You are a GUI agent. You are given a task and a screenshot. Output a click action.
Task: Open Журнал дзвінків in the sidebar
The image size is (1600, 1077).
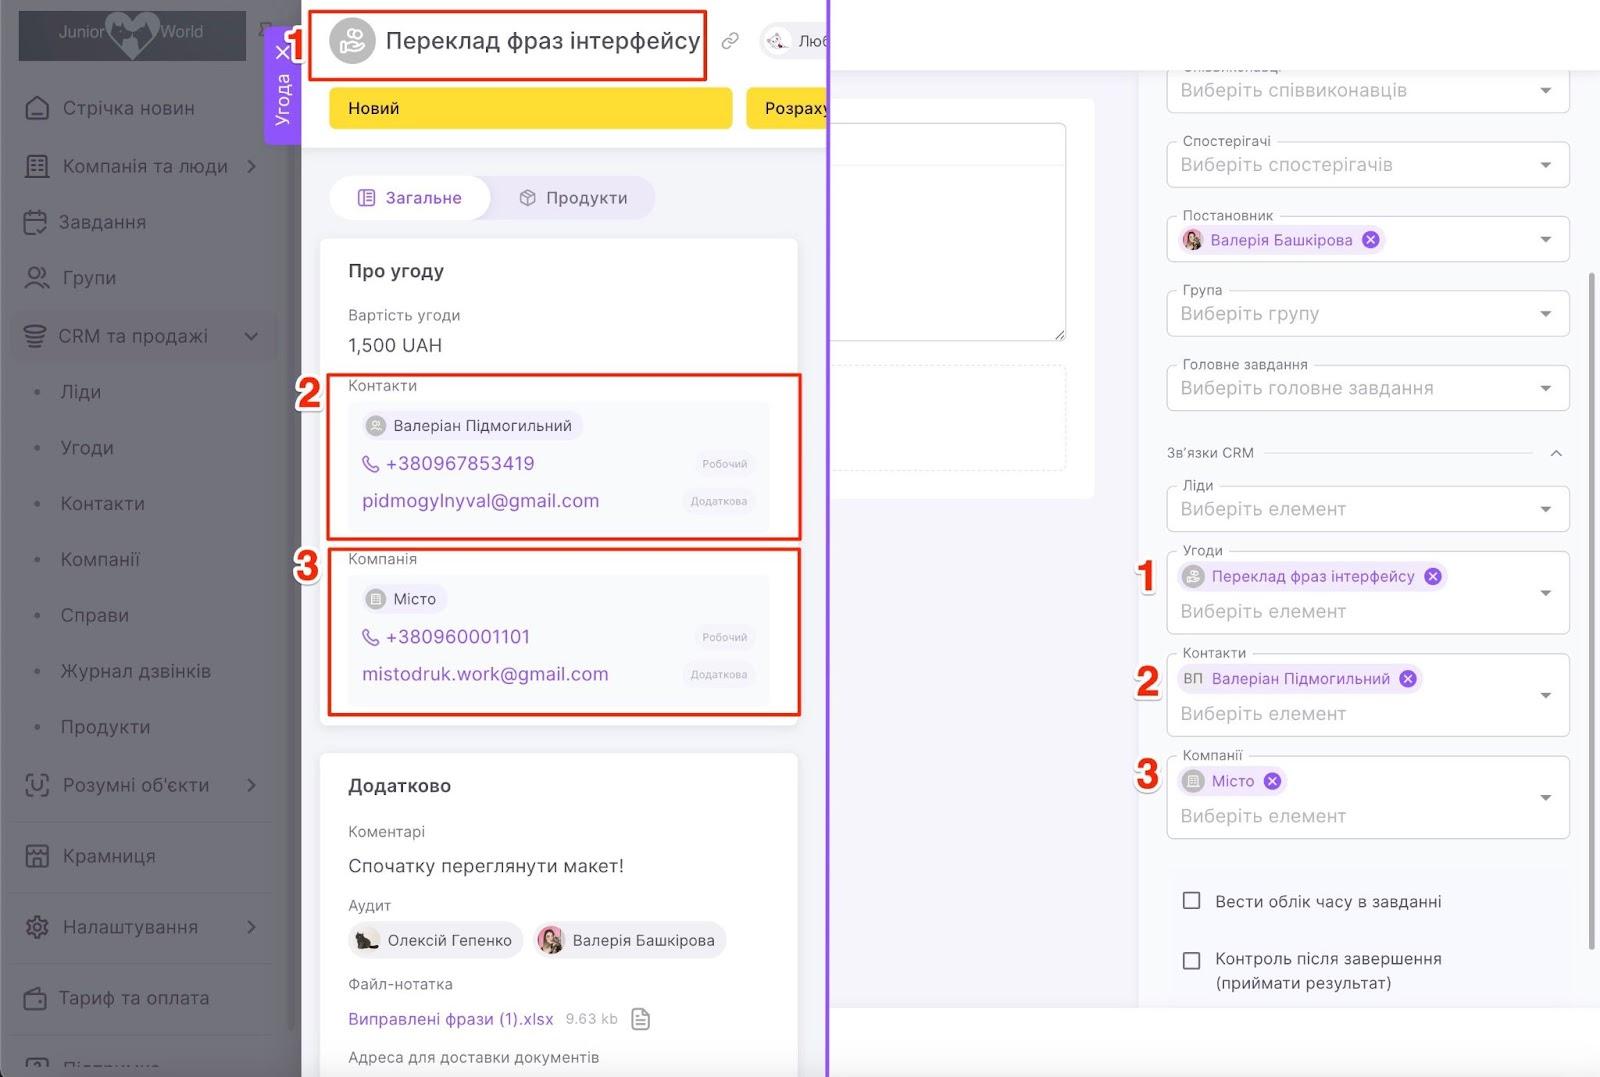pos(136,671)
